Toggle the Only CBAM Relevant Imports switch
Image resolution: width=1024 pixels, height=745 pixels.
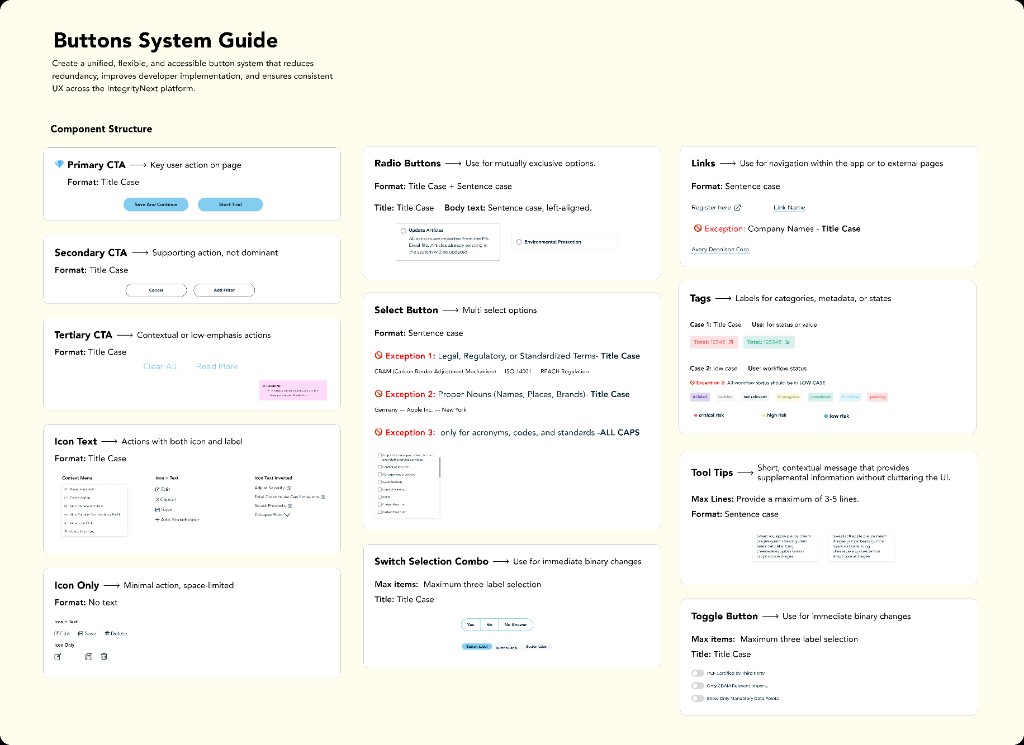click(697, 686)
